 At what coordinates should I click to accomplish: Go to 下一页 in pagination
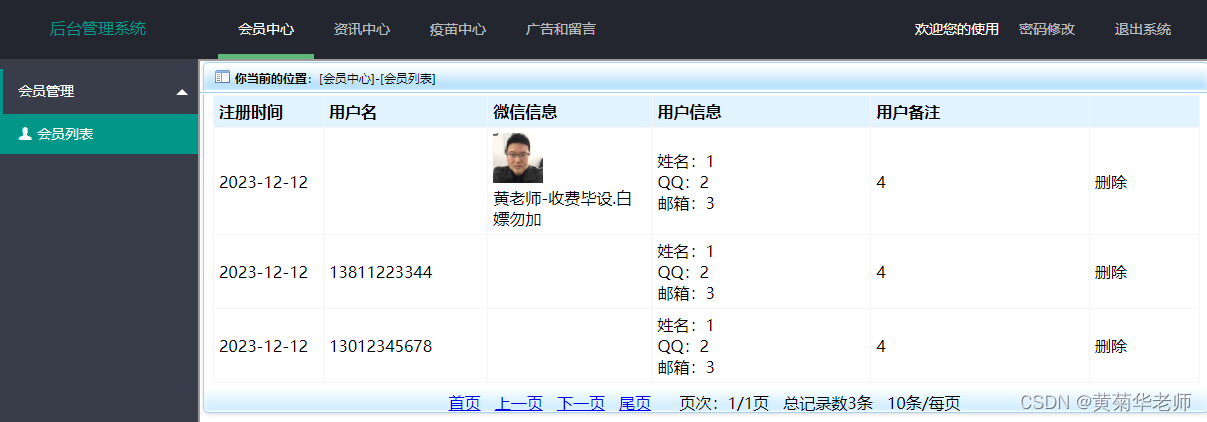coord(581,403)
